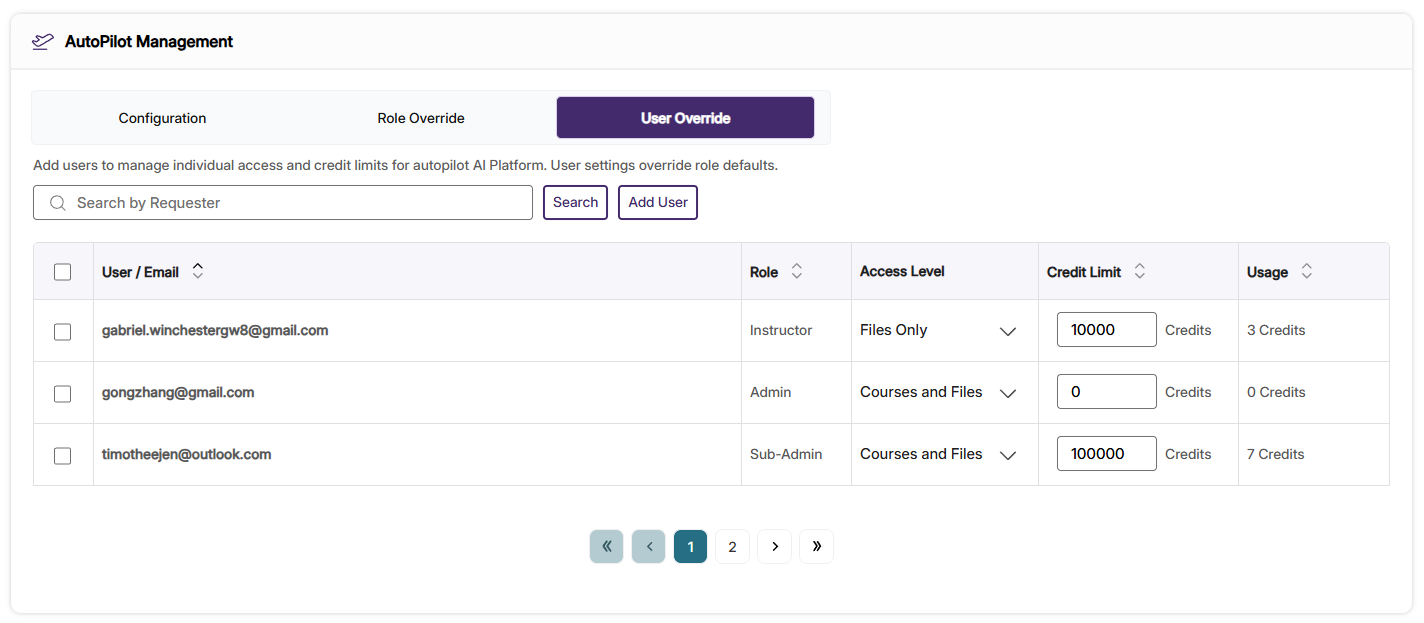
Task: Click the magnifier icon in search bar
Action: click(57, 202)
